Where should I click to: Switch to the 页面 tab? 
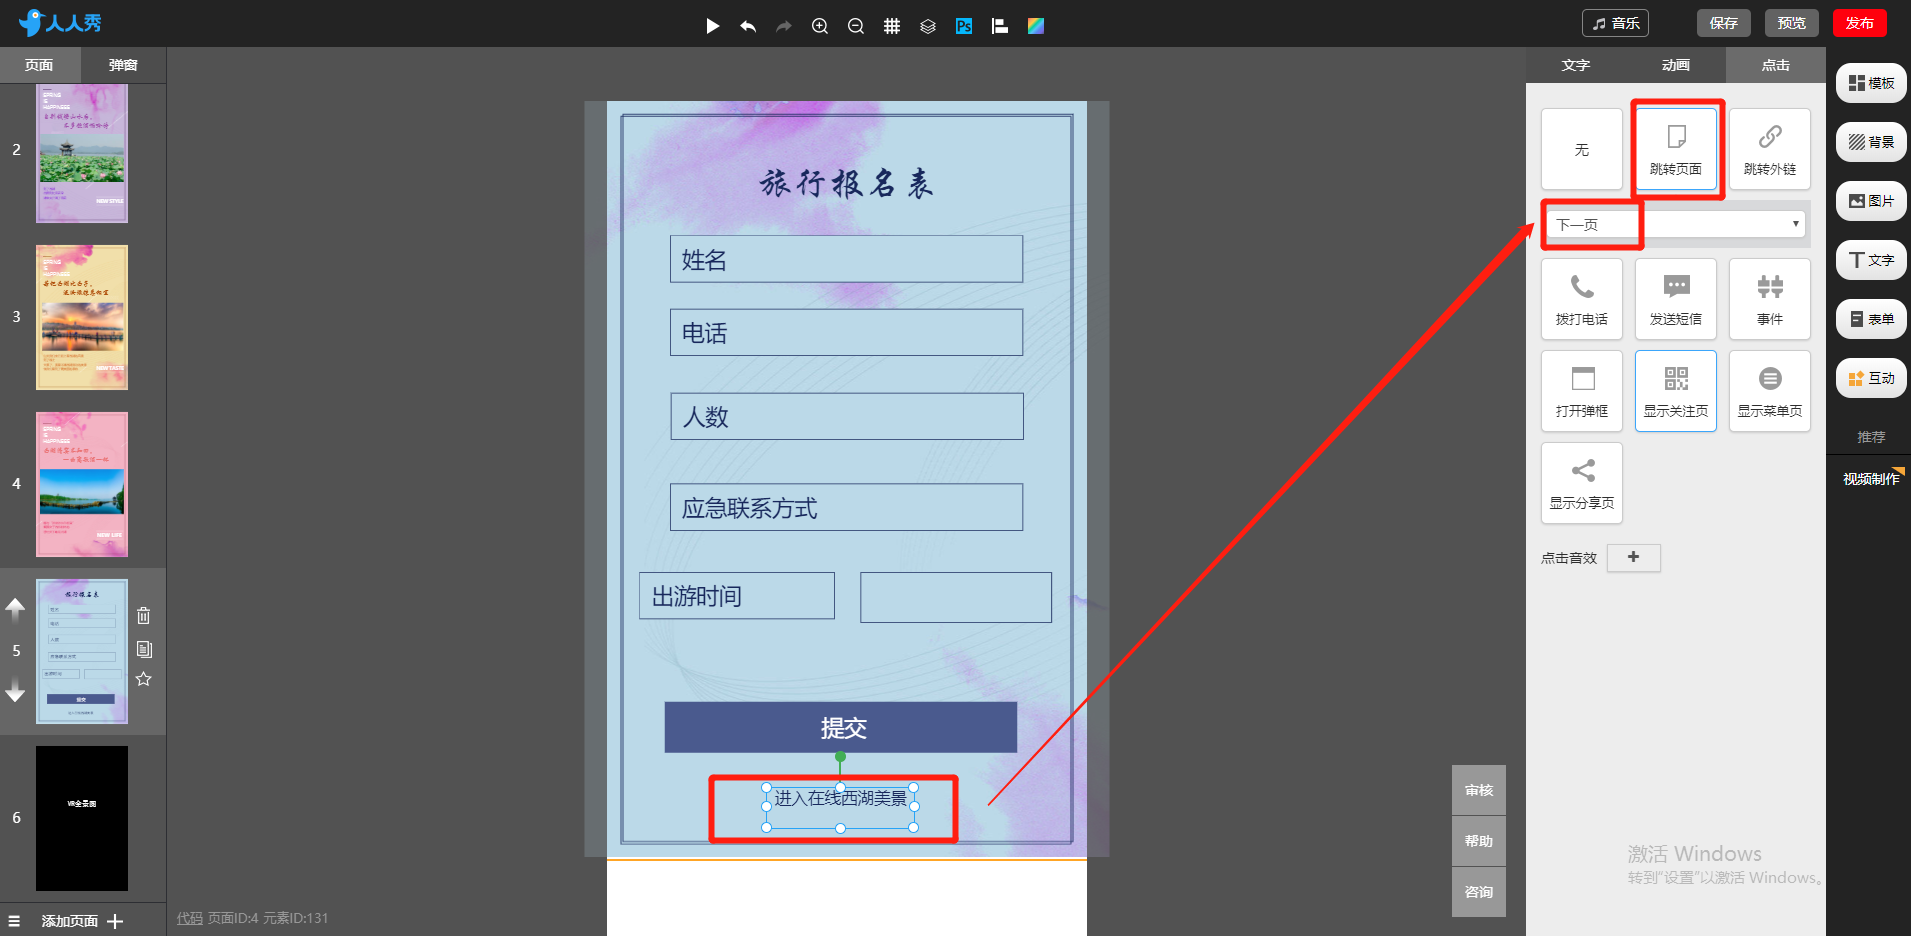tap(40, 65)
